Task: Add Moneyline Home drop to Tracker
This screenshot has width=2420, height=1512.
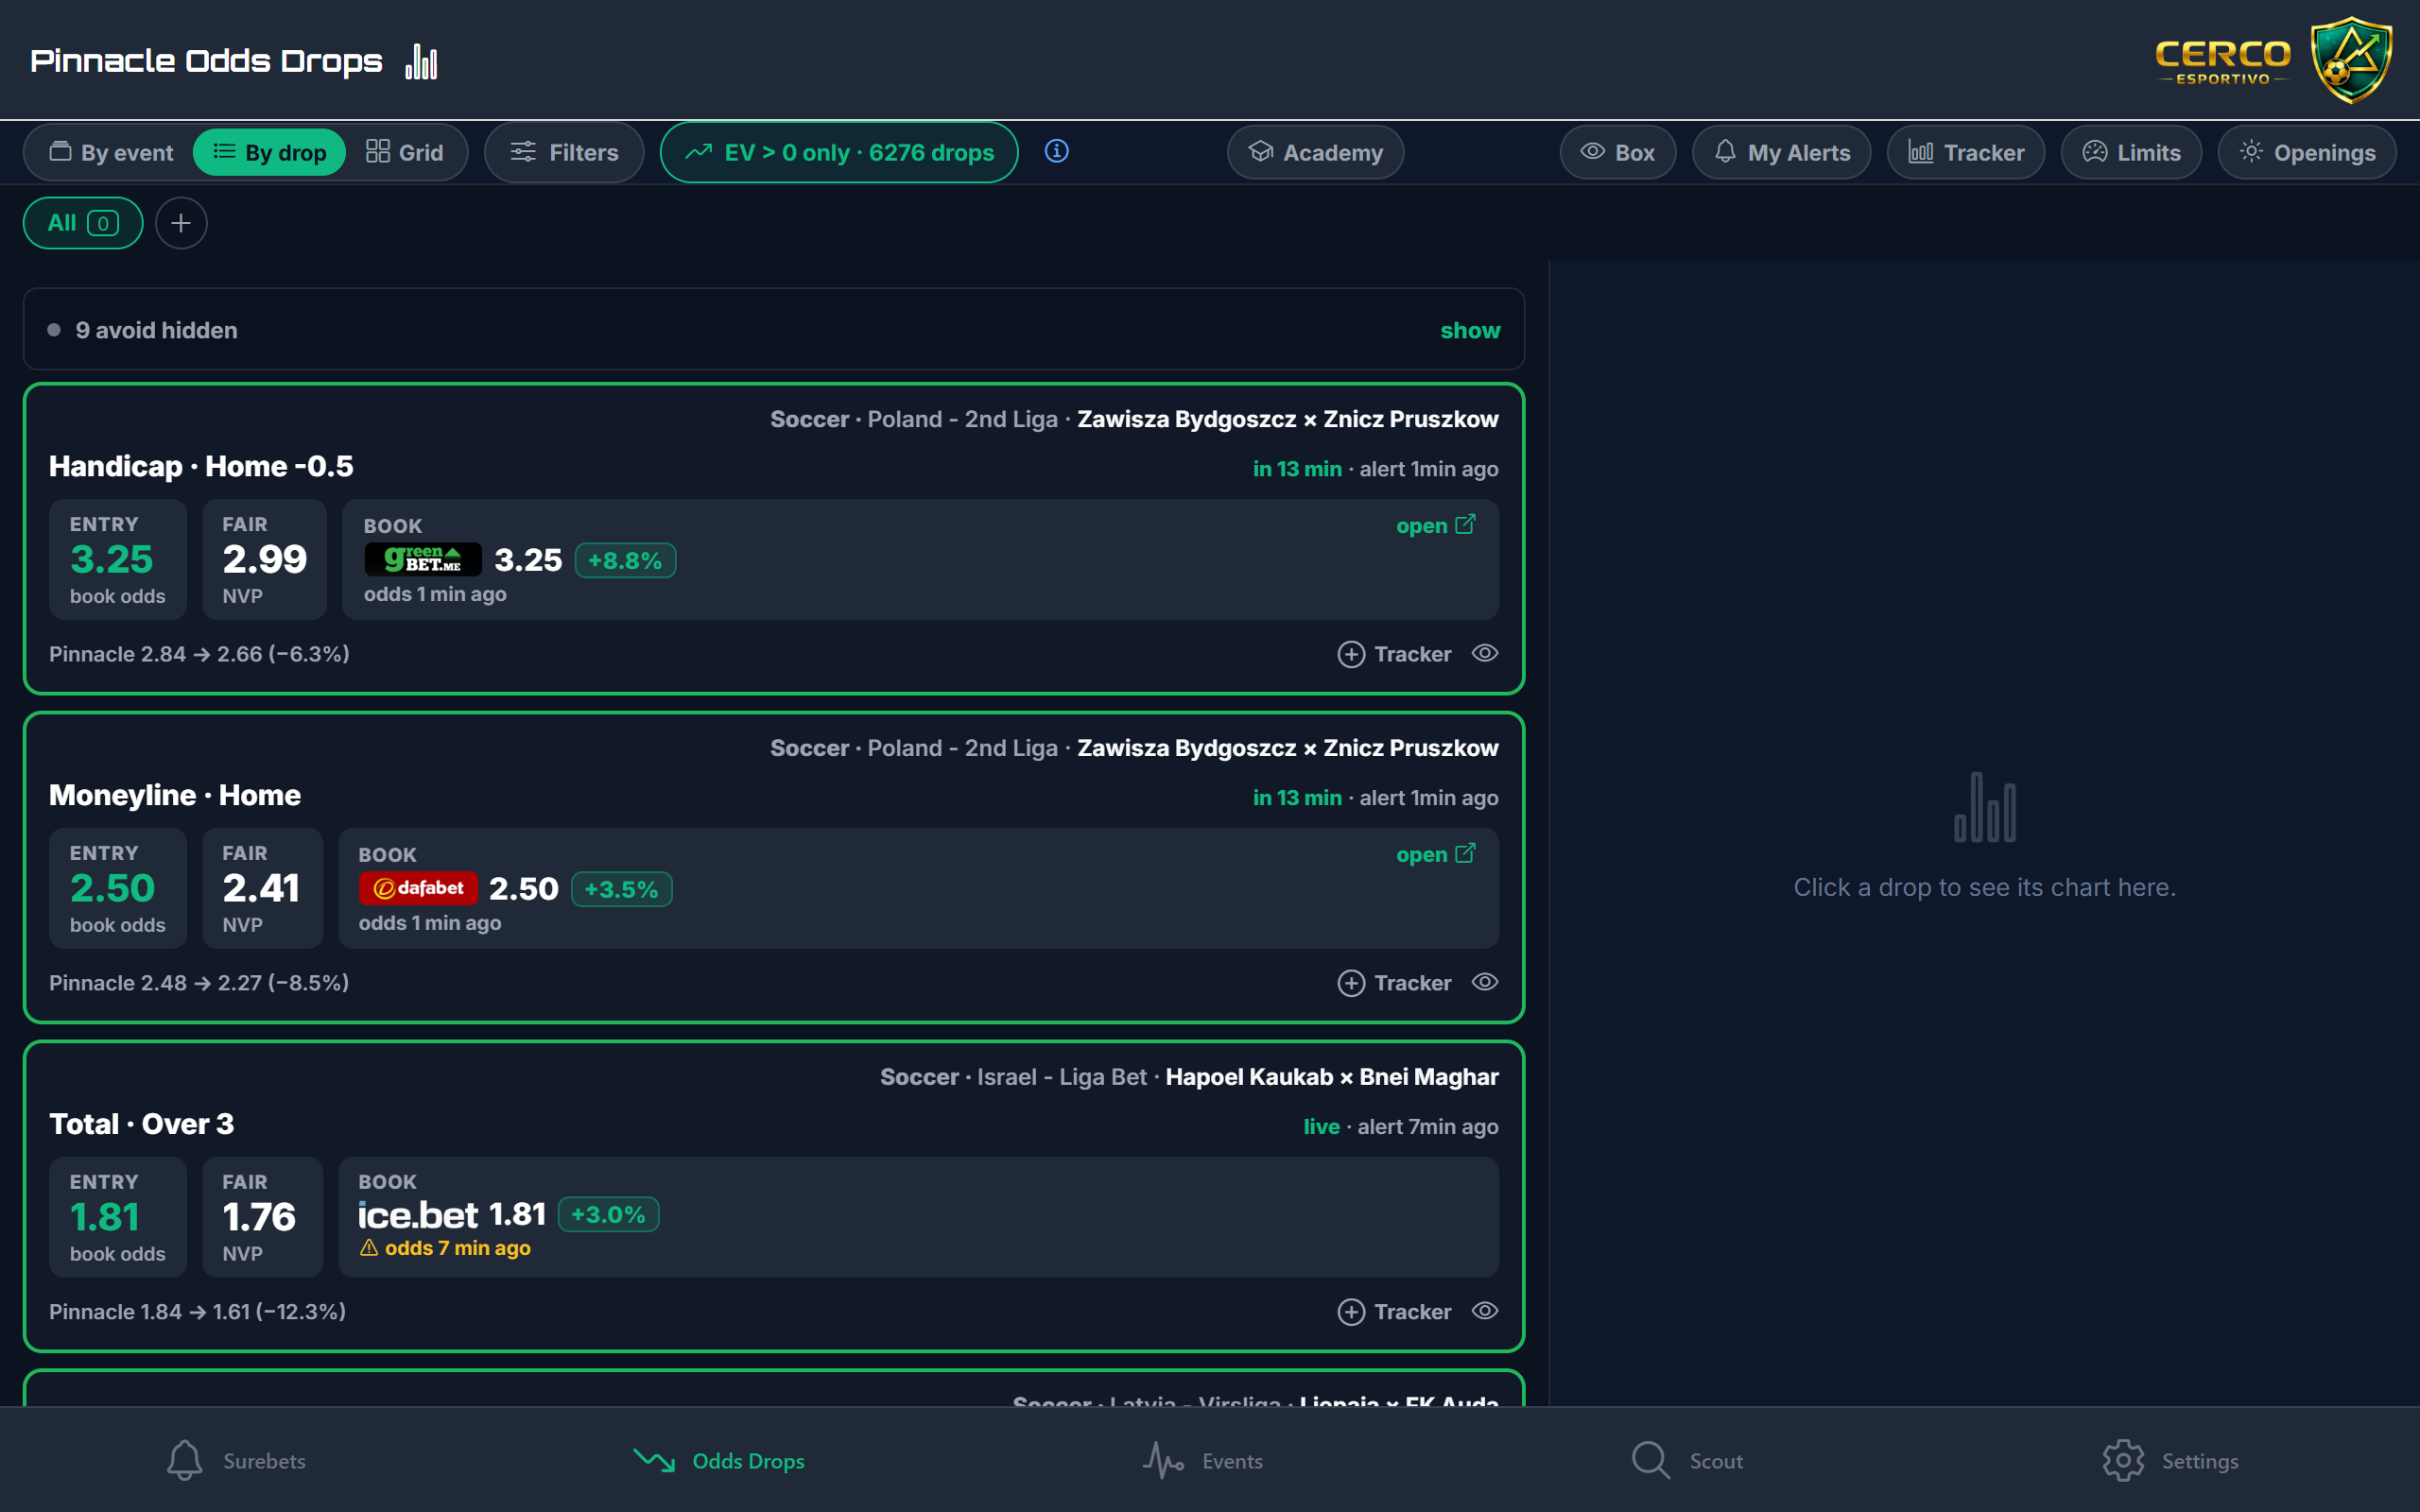Action: (x=1394, y=983)
